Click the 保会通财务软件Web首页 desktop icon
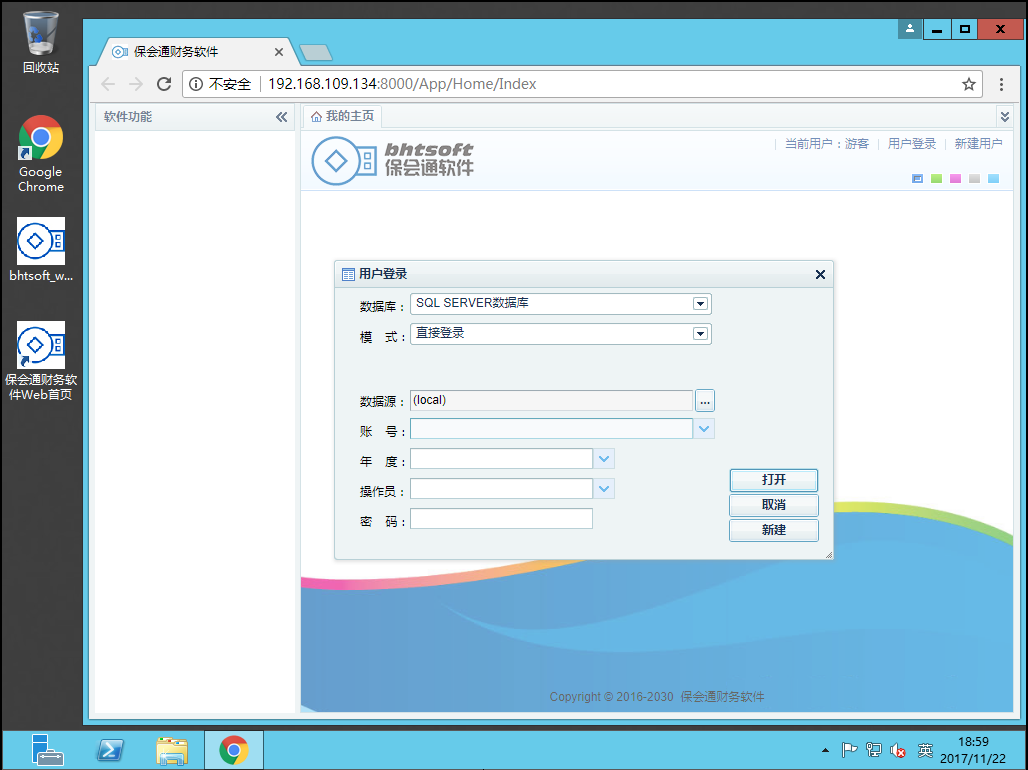Screen dimensions: 1028x770 pos(41,346)
